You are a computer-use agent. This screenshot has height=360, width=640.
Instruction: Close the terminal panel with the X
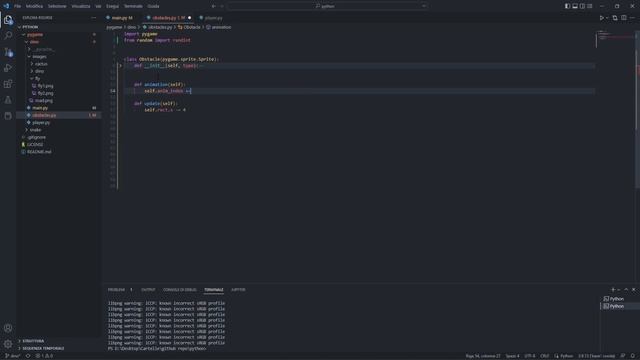click(x=633, y=290)
